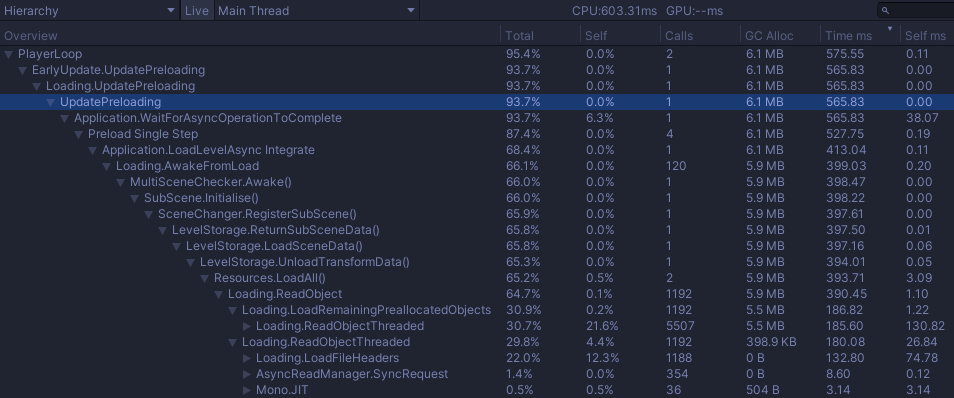Click the 21.6% Self value
The width and height of the screenshot is (954, 398).
[602, 326]
